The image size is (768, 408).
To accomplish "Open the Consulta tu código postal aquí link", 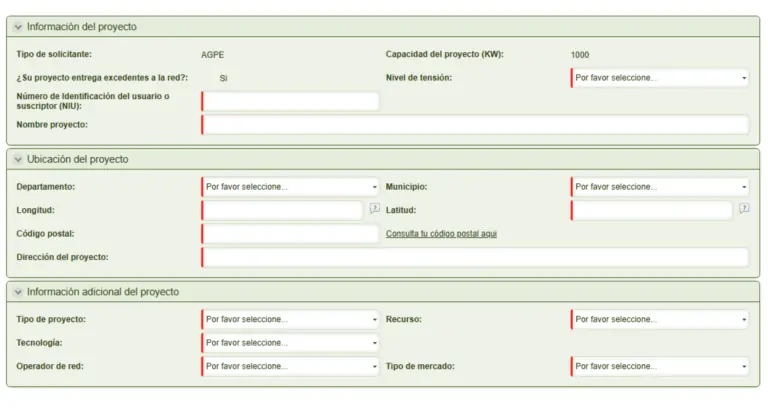I will pyautogui.click(x=441, y=234).
